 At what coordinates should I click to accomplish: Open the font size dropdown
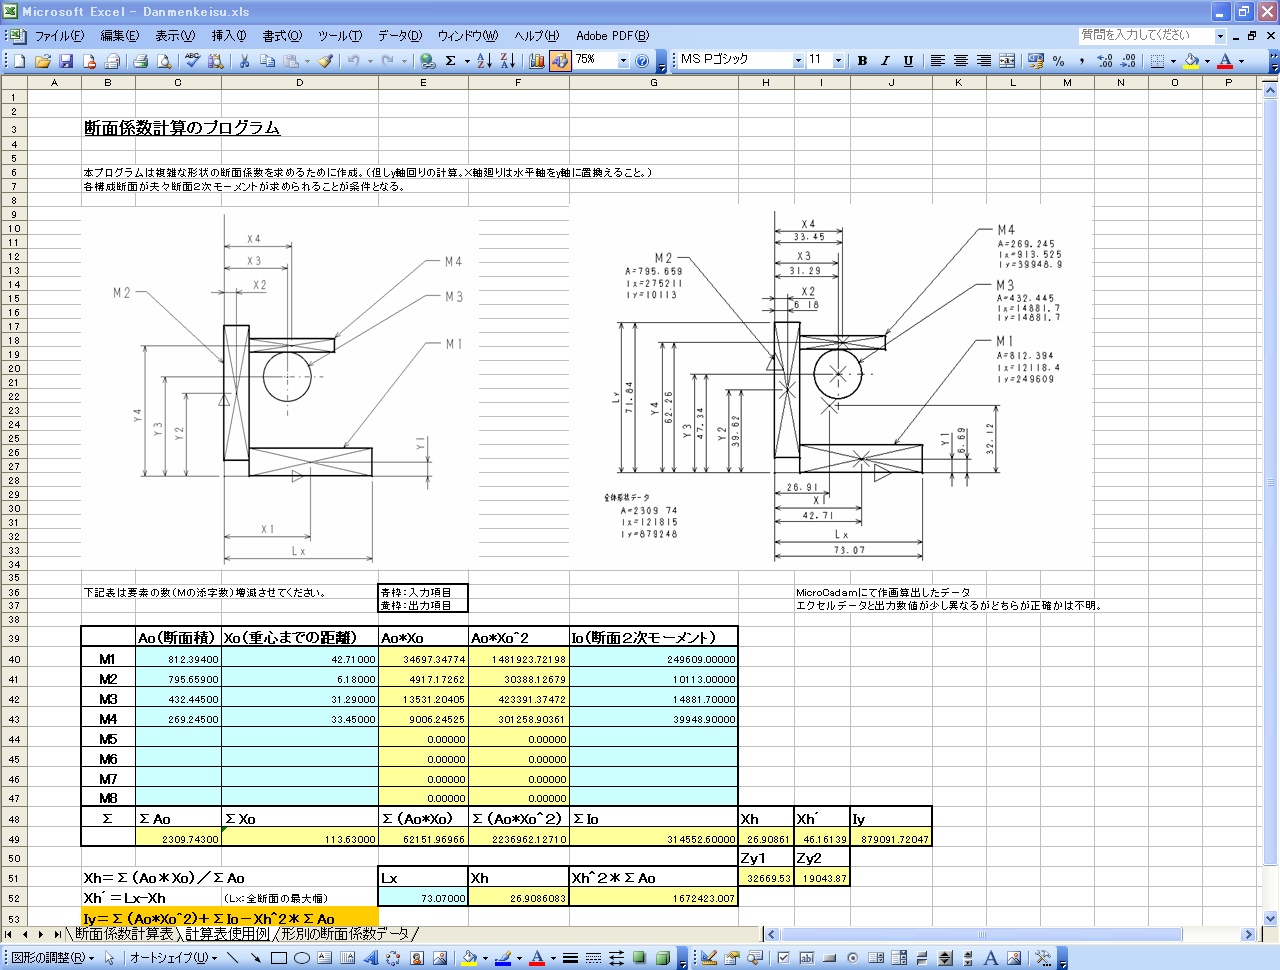coord(838,61)
